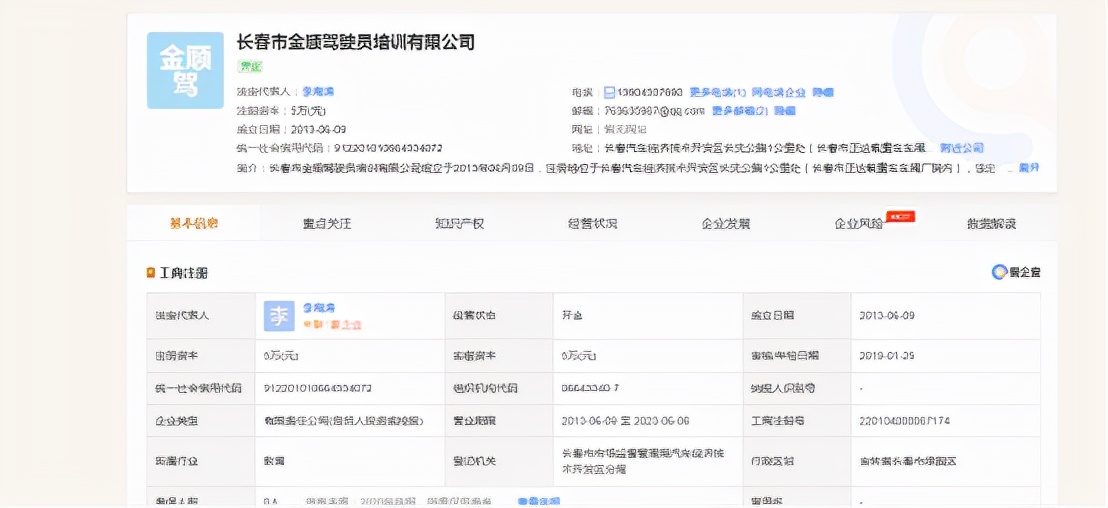Click the header establishment date 2013-06-09

(318, 129)
